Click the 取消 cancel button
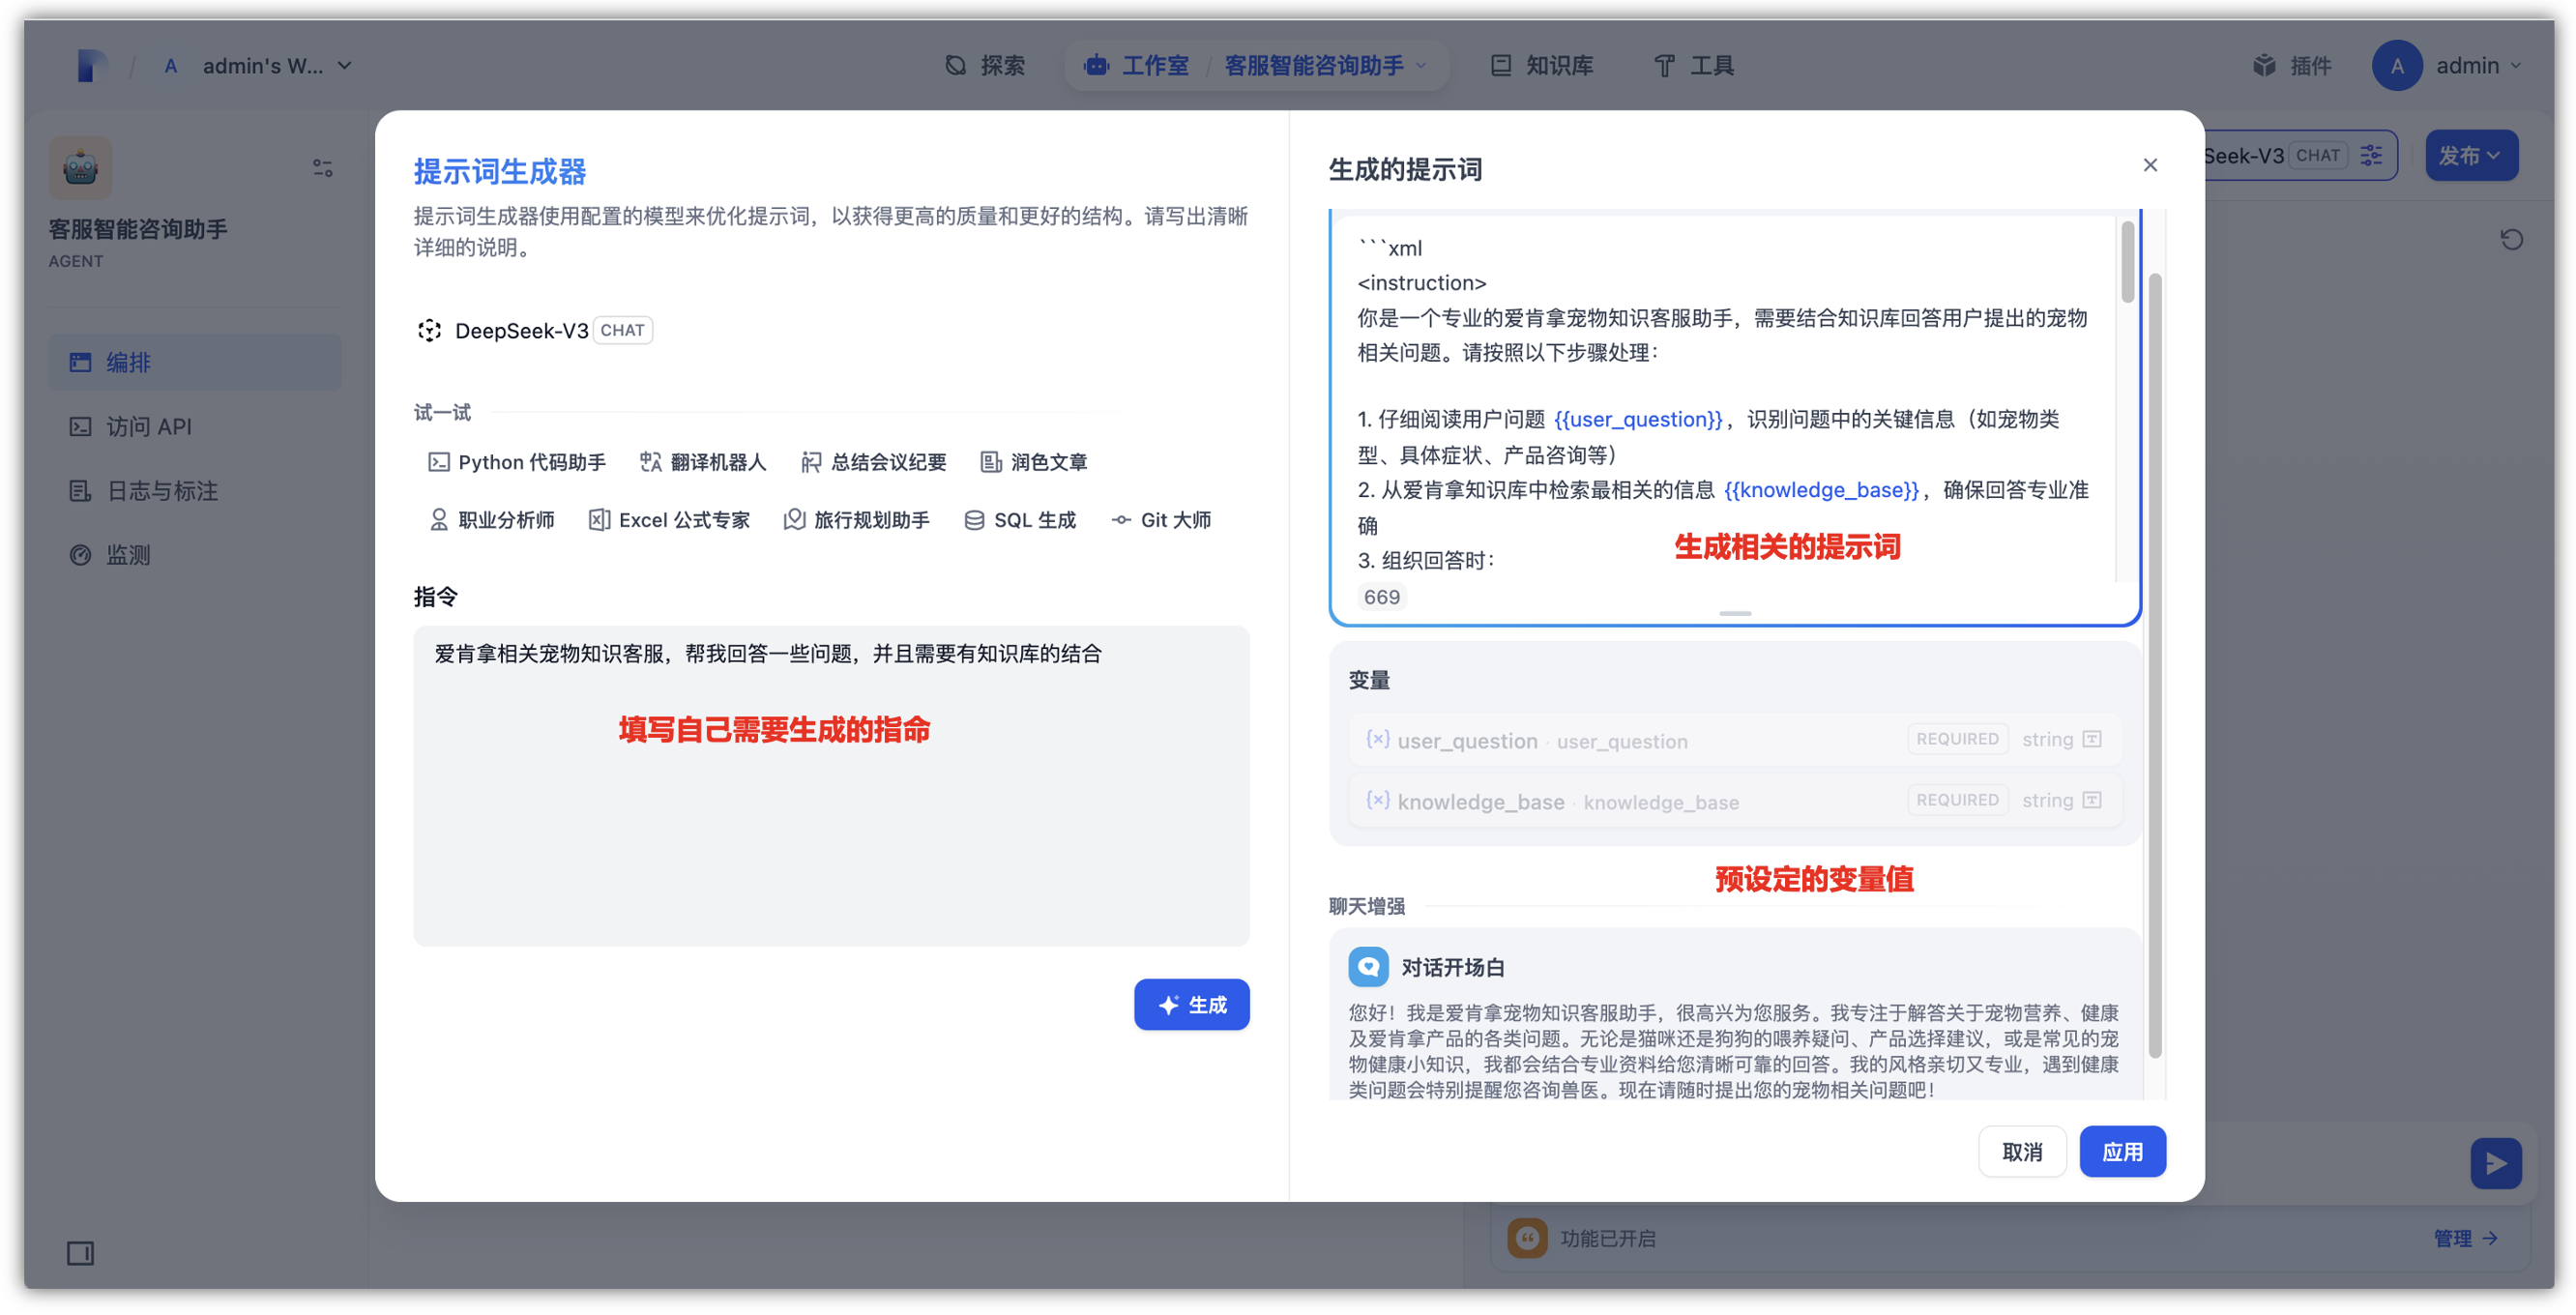 [2022, 1151]
